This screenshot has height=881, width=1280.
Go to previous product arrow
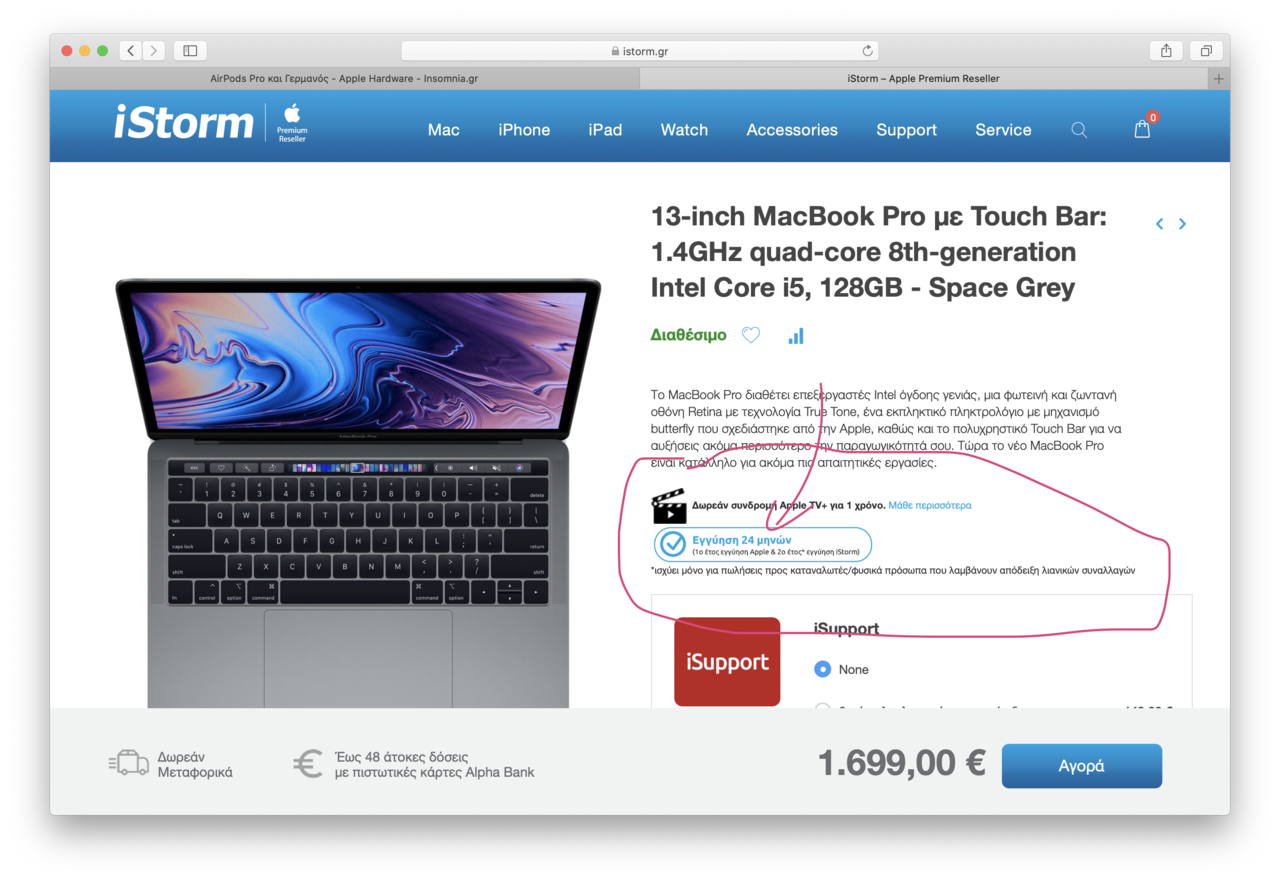[x=1159, y=224]
